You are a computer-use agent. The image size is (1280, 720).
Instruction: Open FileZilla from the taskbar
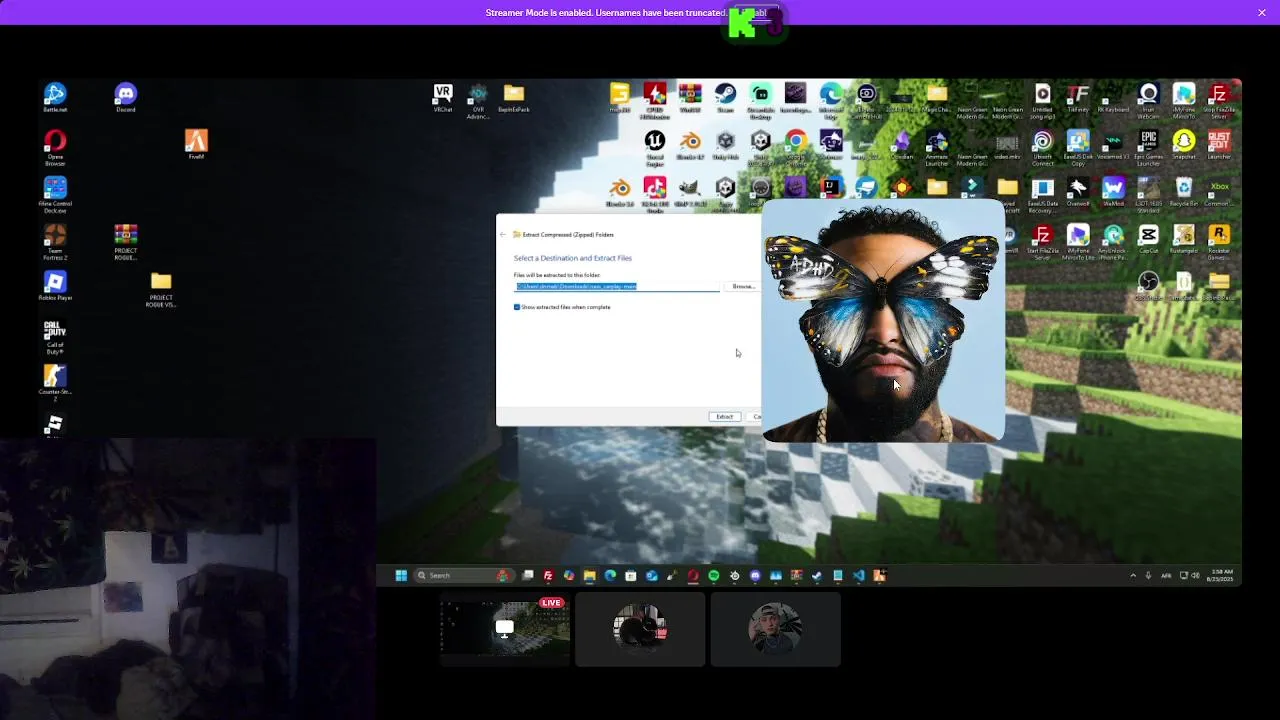coord(548,575)
